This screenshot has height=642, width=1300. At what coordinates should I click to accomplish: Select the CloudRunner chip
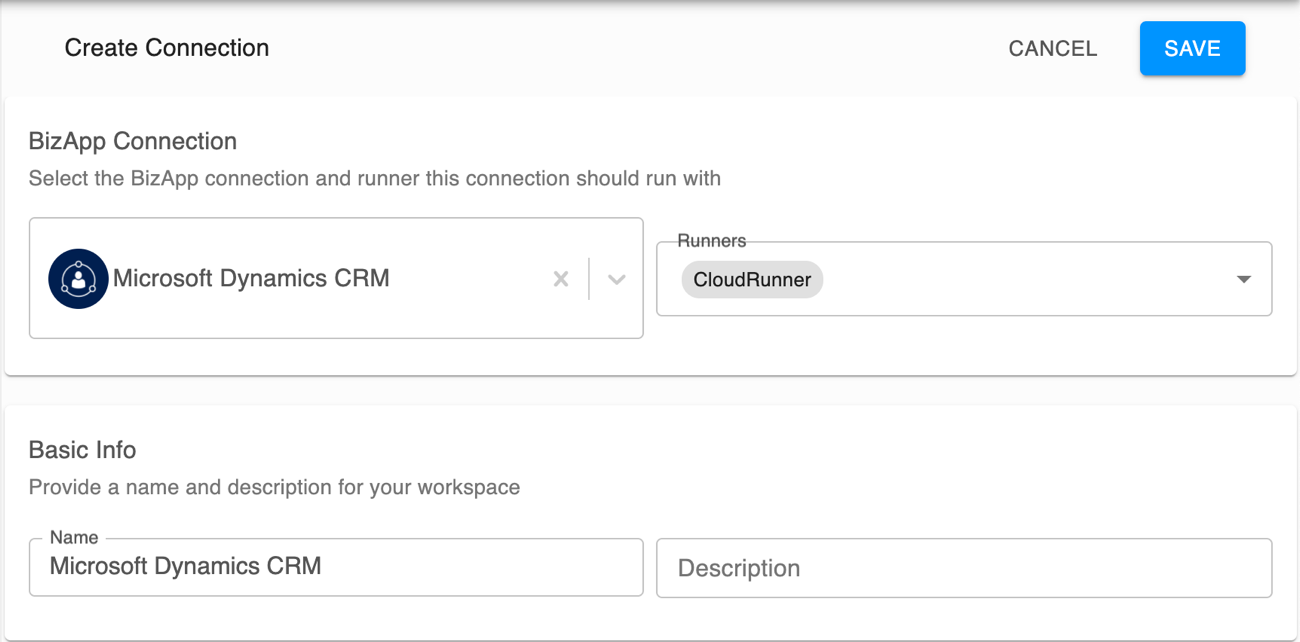coord(752,280)
